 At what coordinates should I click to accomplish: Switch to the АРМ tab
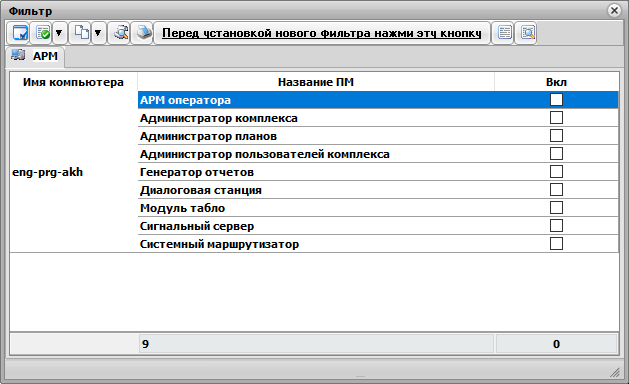pos(35,56)
